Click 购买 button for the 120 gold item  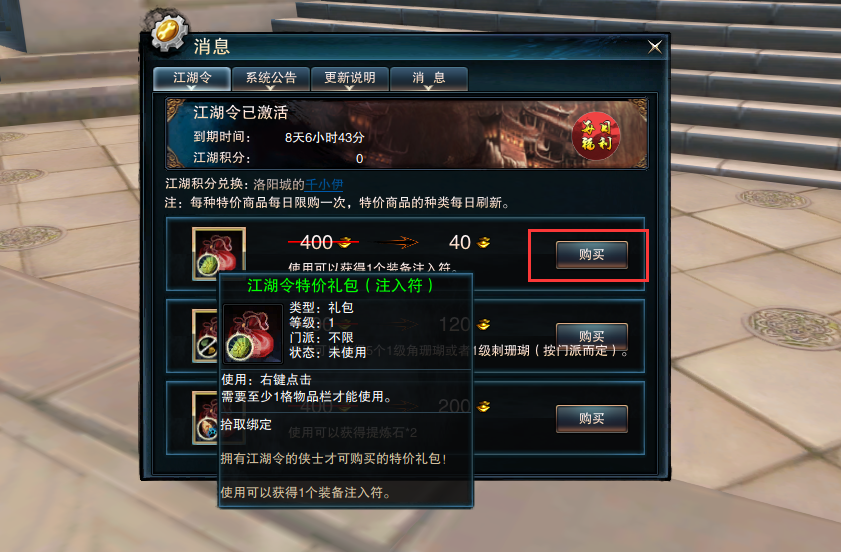[x=592, y=336]
